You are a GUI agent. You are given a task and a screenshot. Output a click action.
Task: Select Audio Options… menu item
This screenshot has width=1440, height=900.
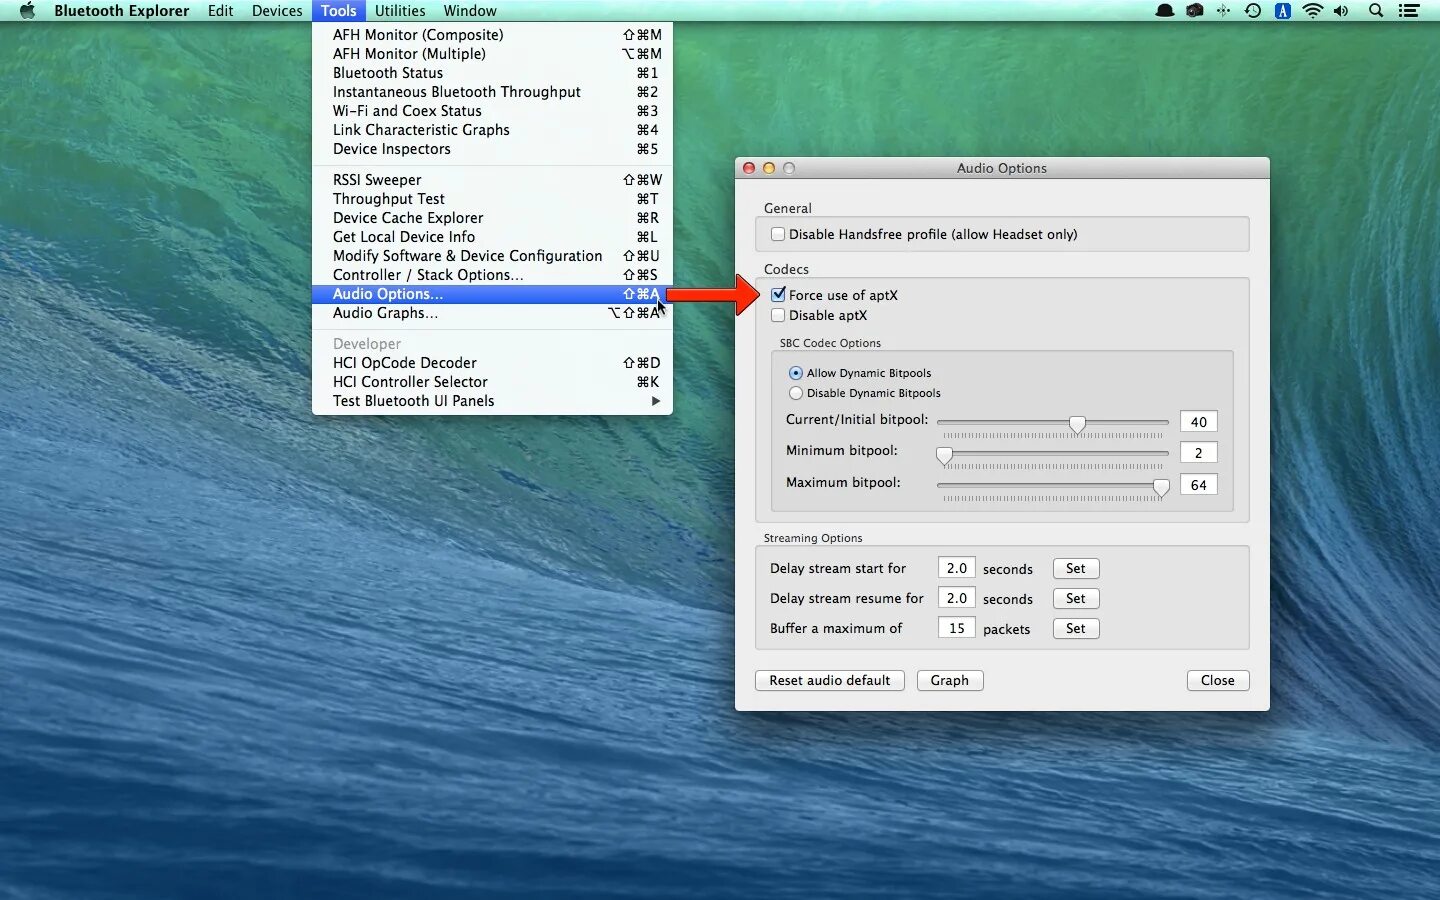pos(492,294)
